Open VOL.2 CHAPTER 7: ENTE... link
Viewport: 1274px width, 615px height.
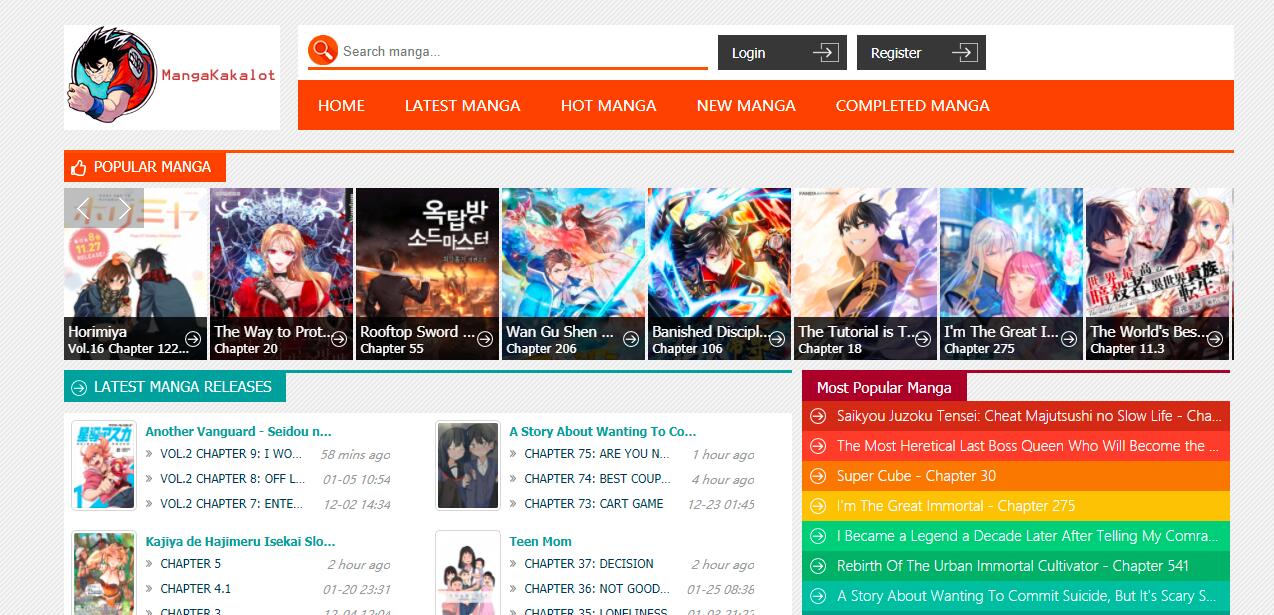tap(232, 504)
